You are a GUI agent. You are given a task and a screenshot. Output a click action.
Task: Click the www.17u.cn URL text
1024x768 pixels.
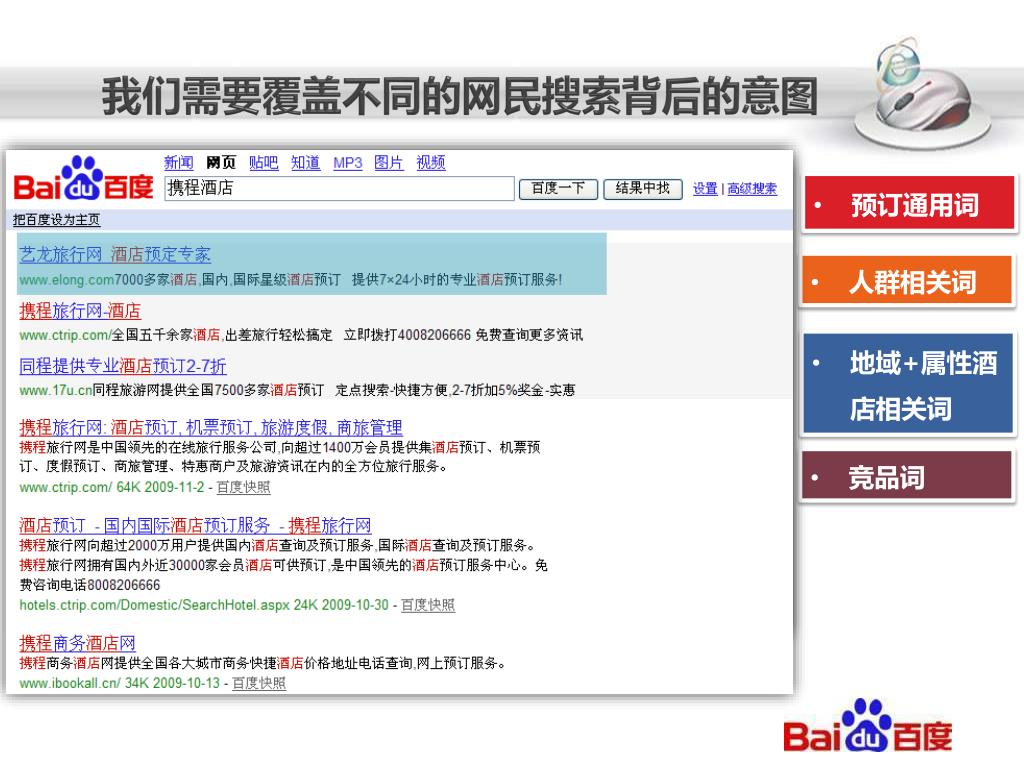pos(56,391)
